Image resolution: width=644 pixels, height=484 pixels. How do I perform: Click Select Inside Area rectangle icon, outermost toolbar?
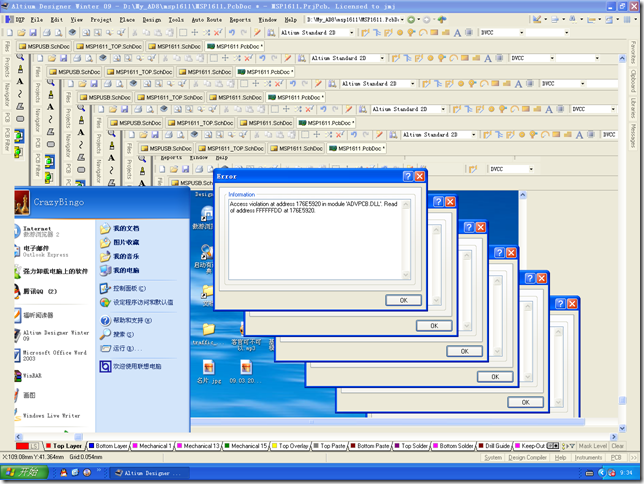click(x=183, y=32)
